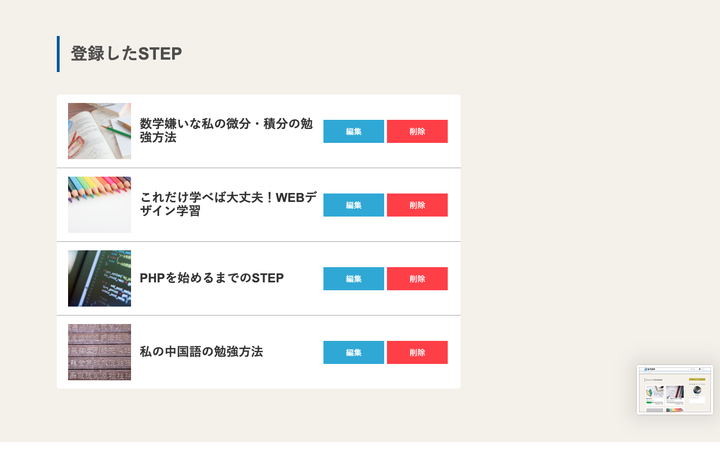Image resolution: width=720 pixels, height=450 pixels.
Task: Delete the WEBデザイン学習 STEP
Action: (x=417, y=205)
